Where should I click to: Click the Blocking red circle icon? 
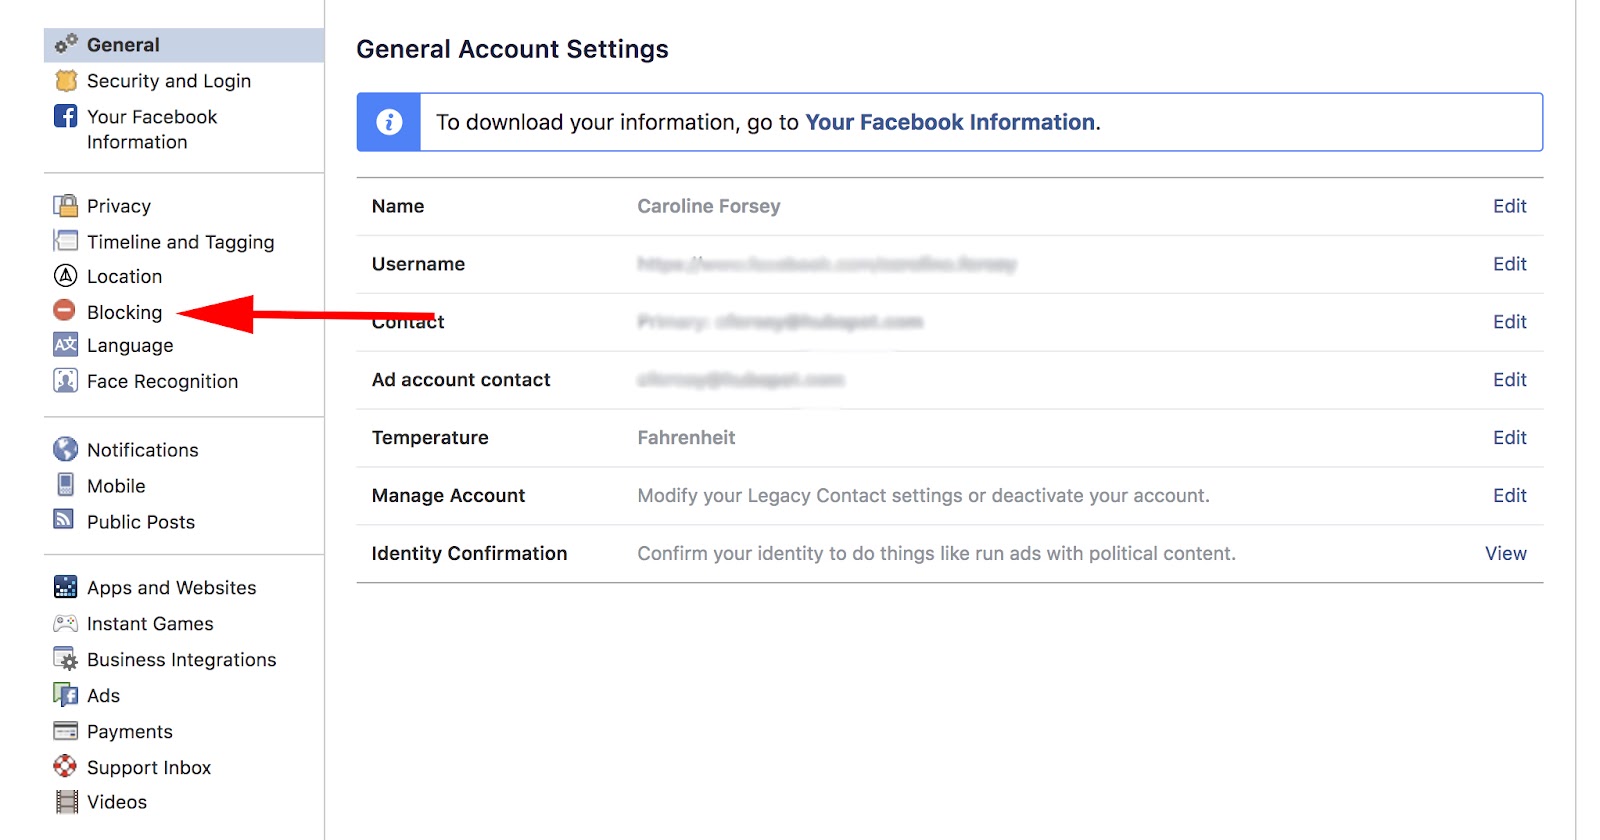pyautogui.click(x=64, y=311)
